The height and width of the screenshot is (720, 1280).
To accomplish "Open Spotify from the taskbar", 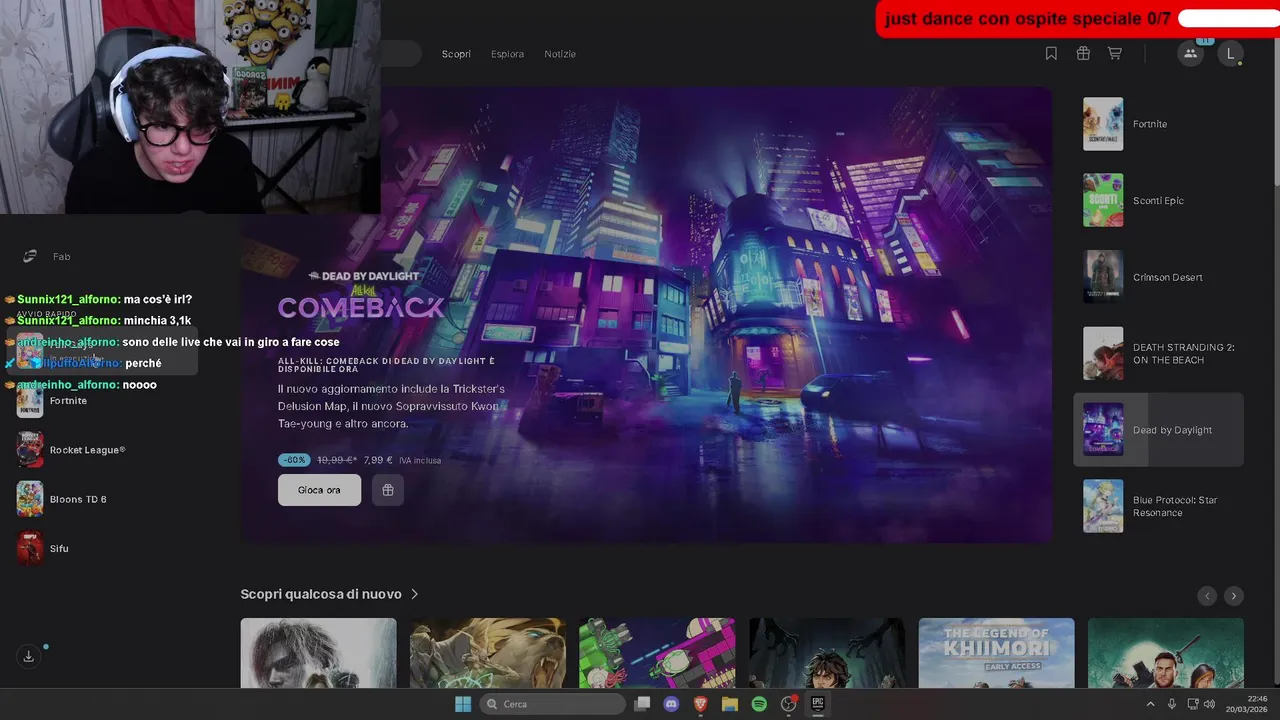I will tap(759, 704).
